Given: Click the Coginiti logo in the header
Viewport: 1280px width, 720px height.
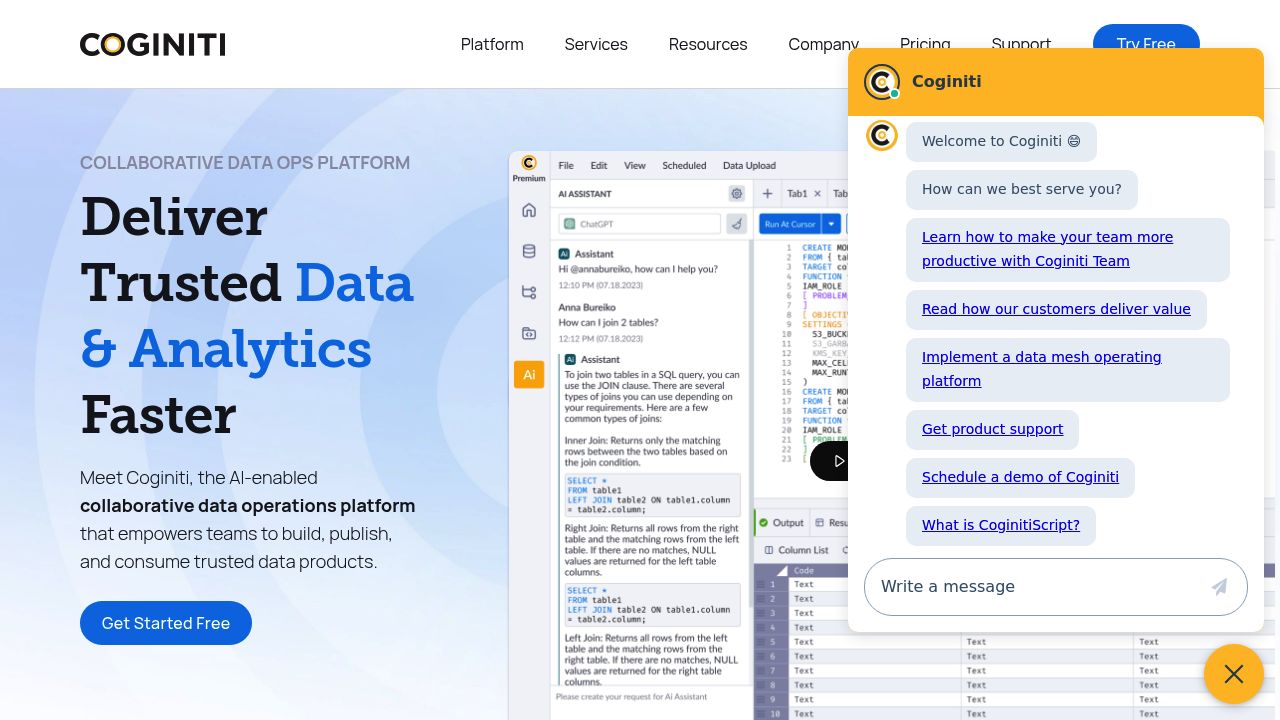Looking at the screenshot, I should (153, 44).
